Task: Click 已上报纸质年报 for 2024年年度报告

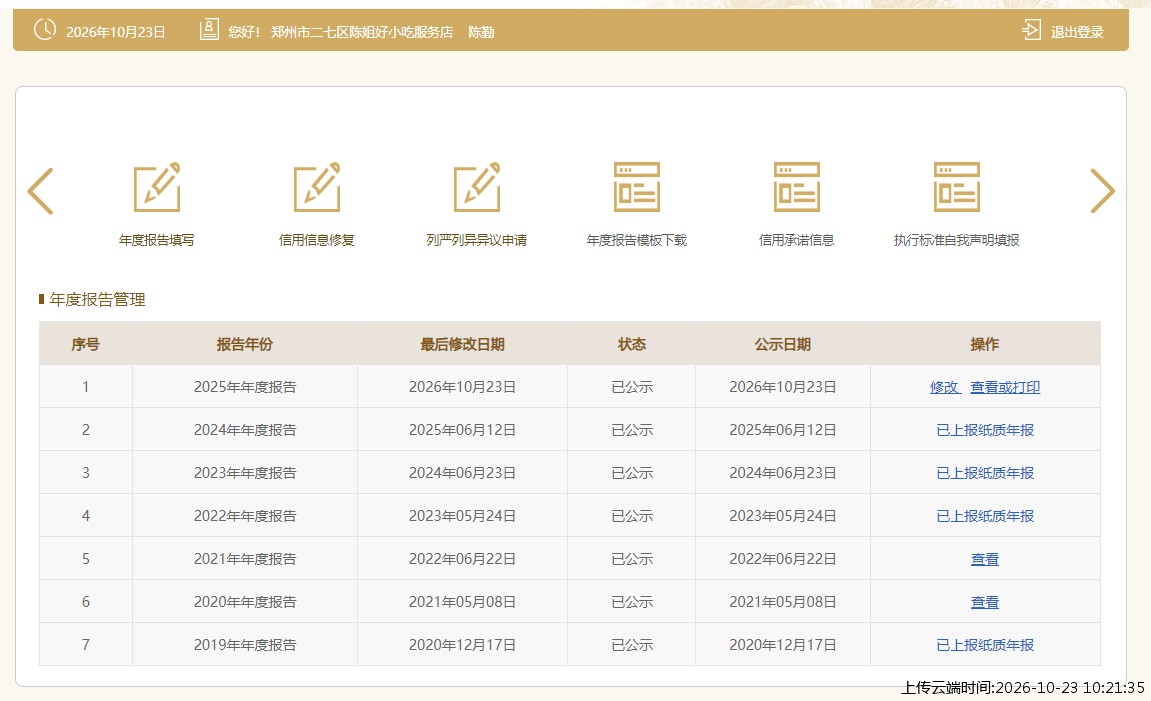Action: pyautogui.click(x=985, y=430)
